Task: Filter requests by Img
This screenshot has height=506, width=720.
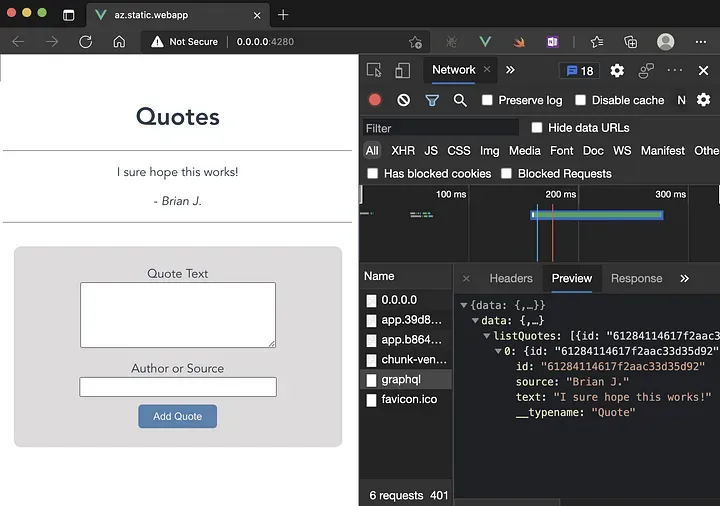Action: tap(489, 151)
